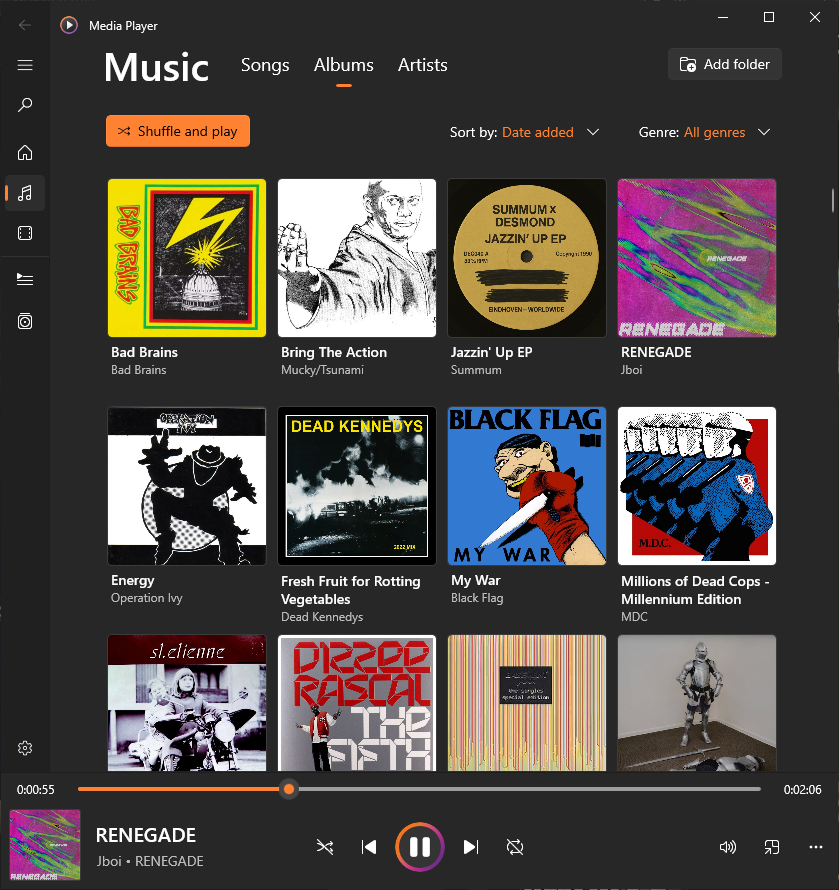Open the RENEGADE album cover in grid
The image size is (839, 890).
tap(697, 258)
